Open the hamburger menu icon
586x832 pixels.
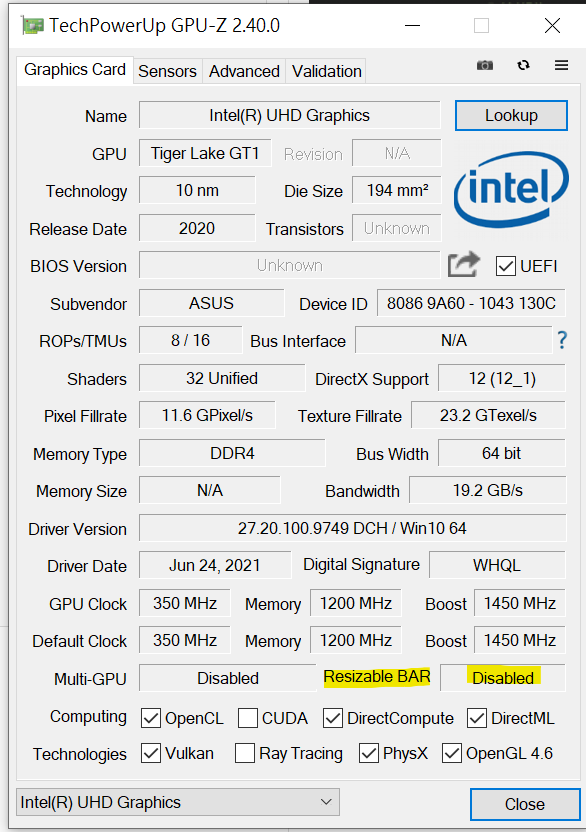pos(562,65)
